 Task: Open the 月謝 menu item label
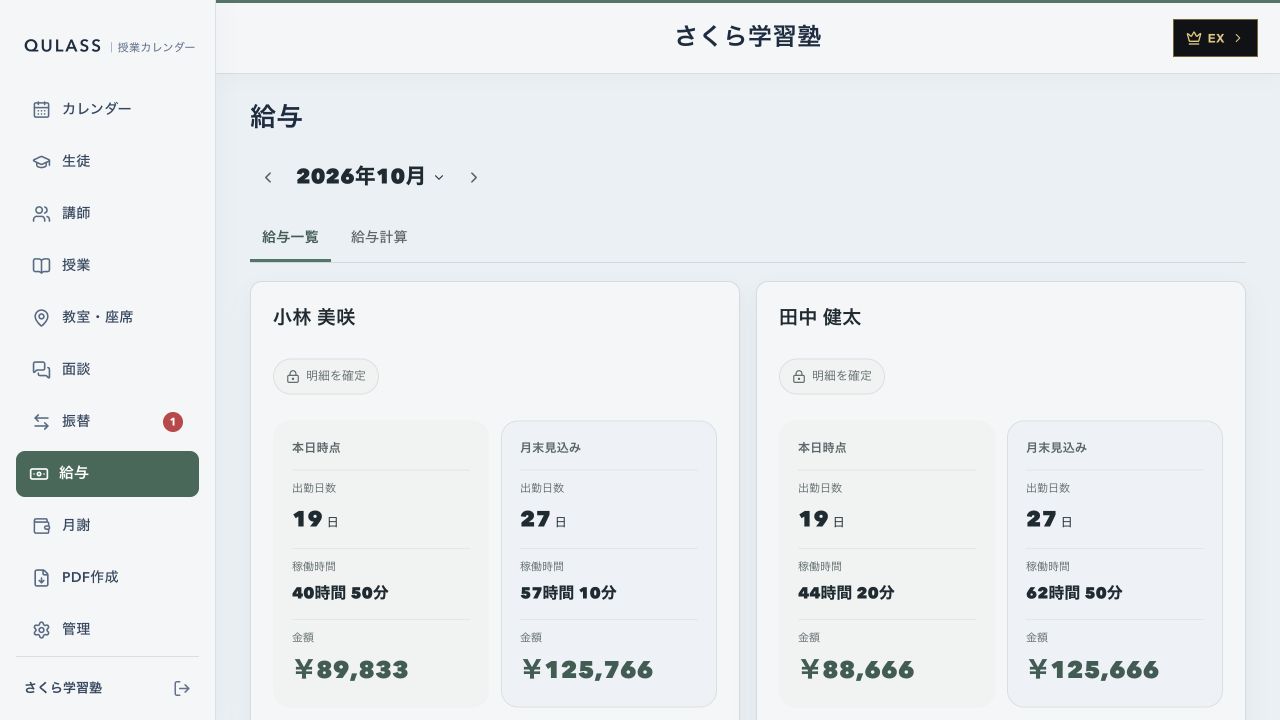coord(76,525)
